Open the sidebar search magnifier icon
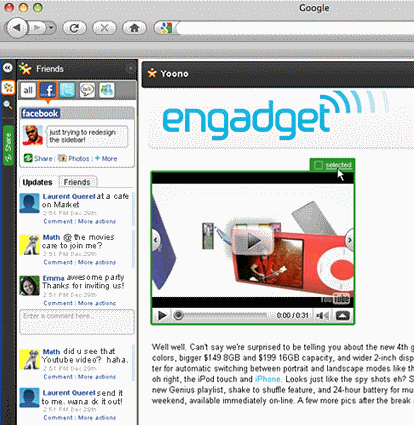 8,105
